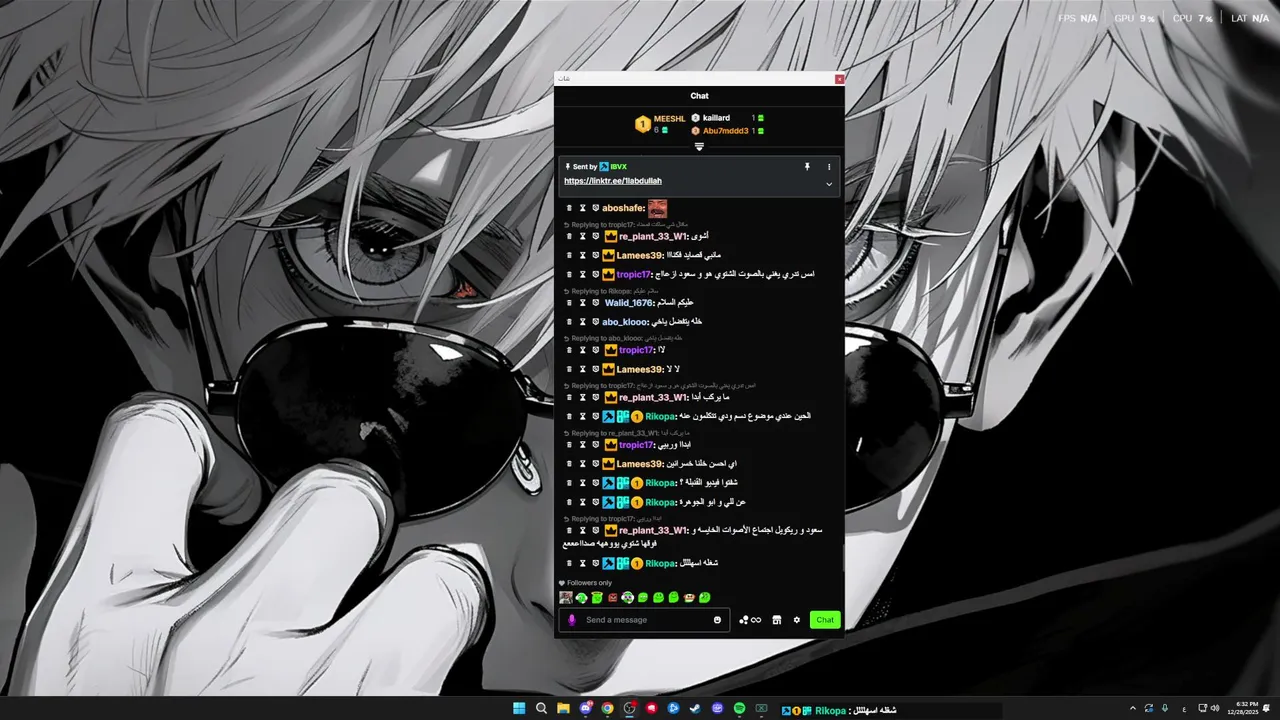The width and height of the screenshot is (1280, 720).
Task: Open Google Chrome from the taskbar
Action: 607,708
